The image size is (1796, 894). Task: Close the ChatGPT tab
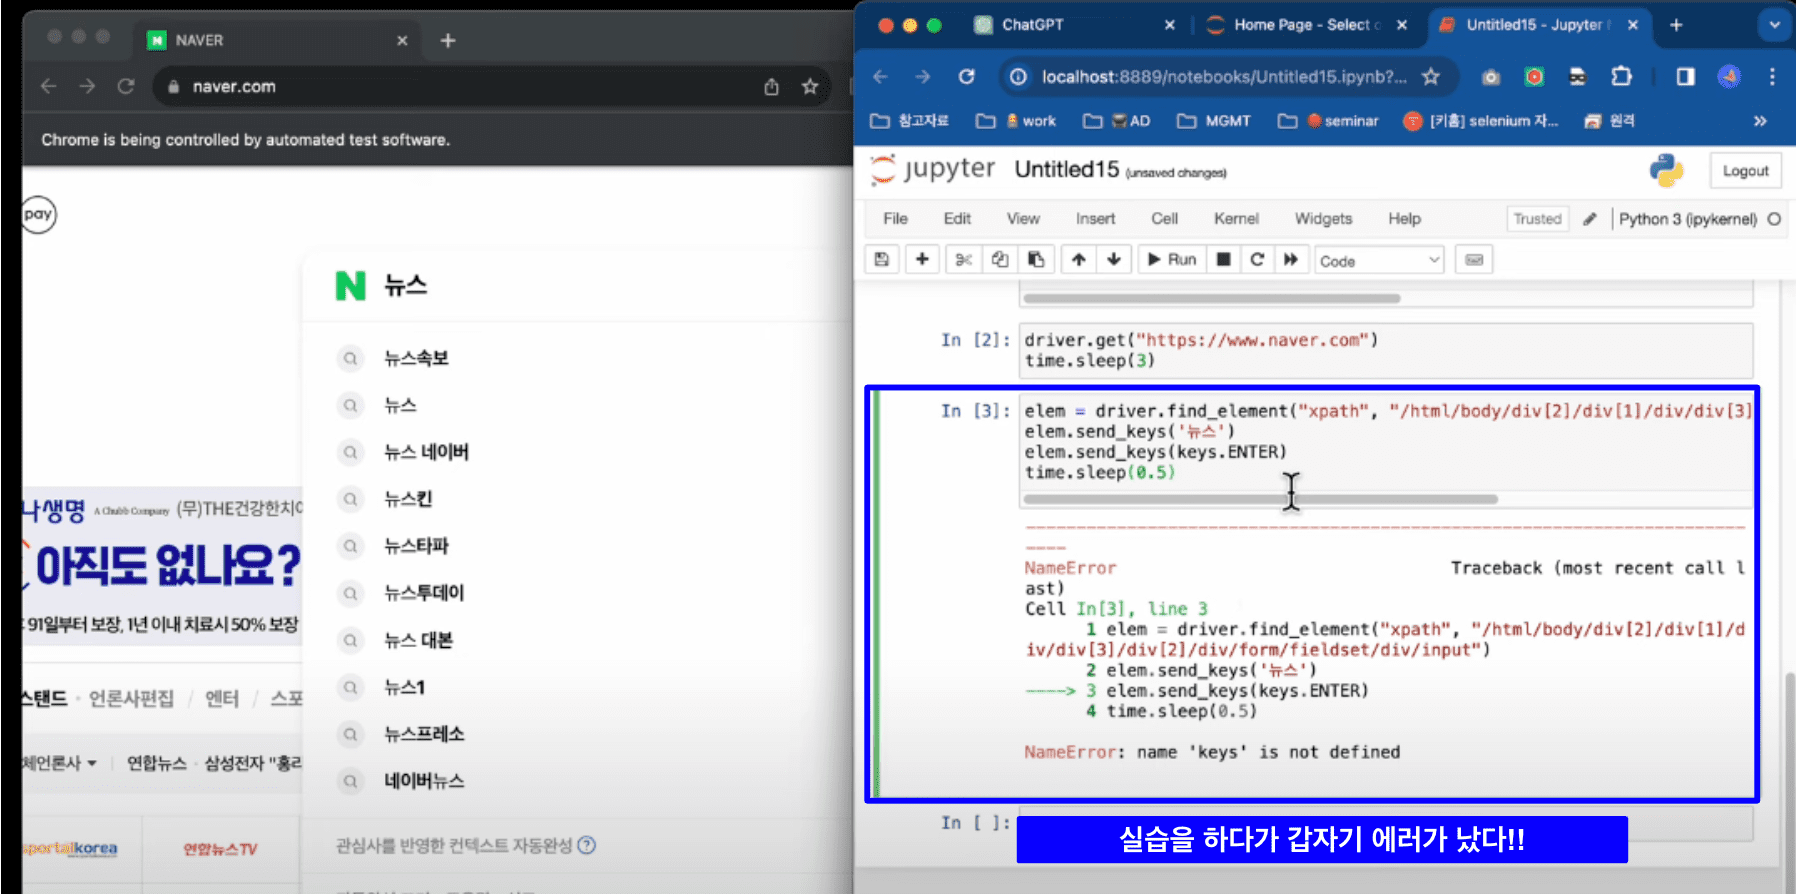click(1169, 25)
